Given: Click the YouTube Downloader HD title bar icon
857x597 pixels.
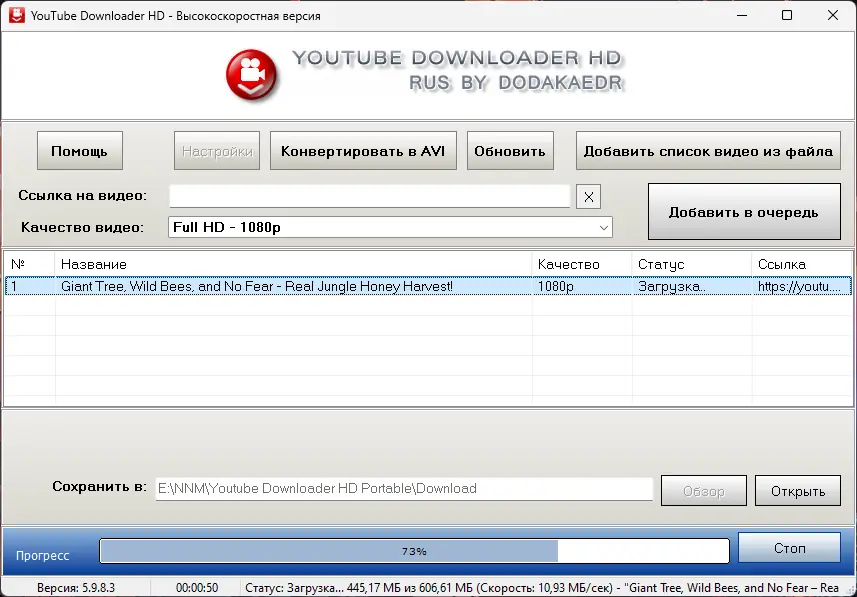Looking at the screenshot, I should (x=16, y=15).
